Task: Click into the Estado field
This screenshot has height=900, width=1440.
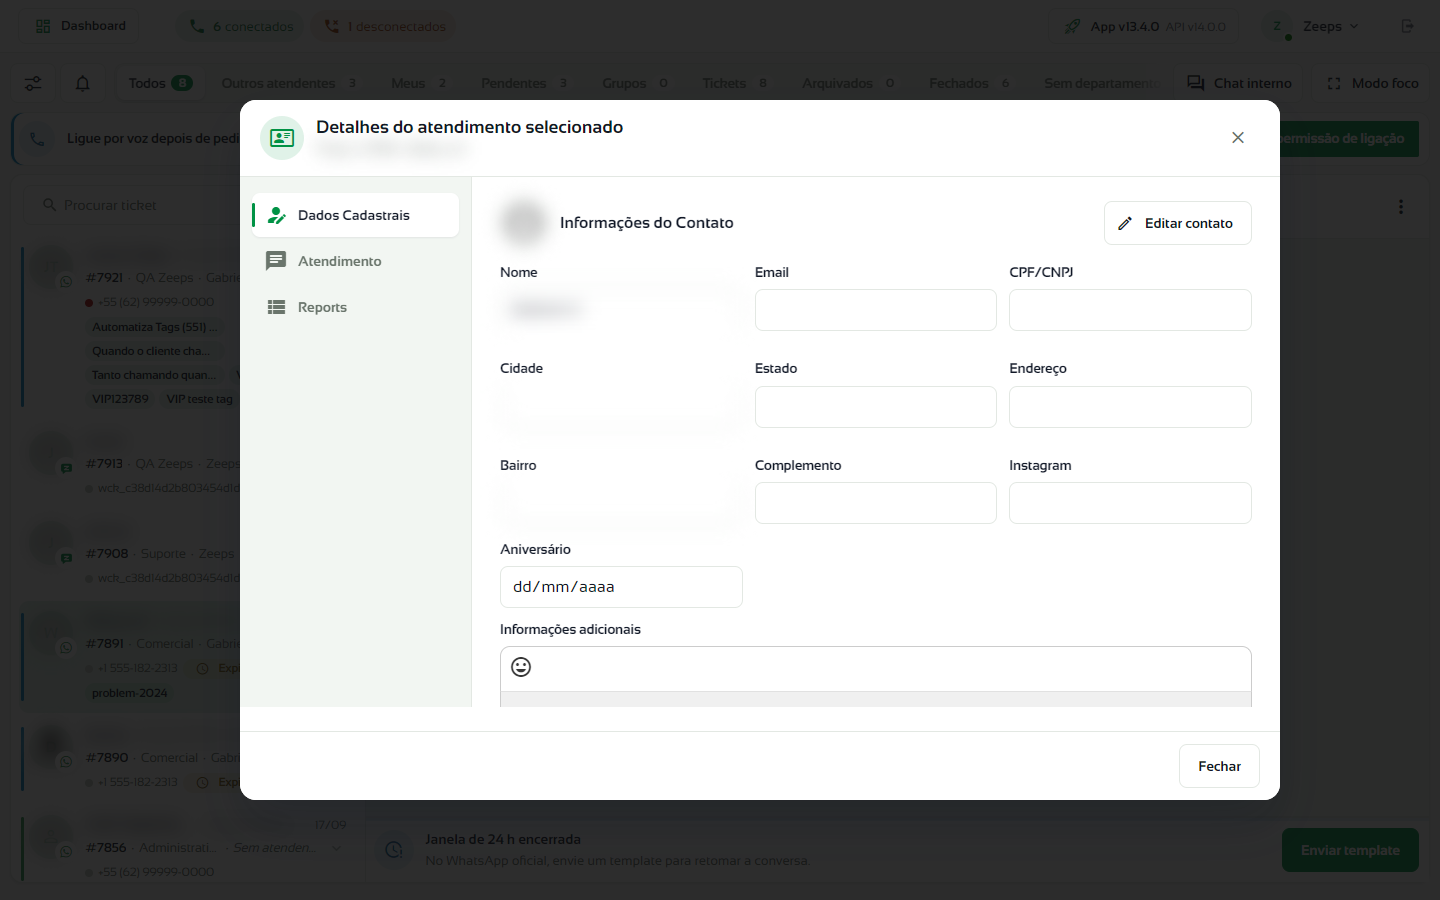Action: point(875,407)
